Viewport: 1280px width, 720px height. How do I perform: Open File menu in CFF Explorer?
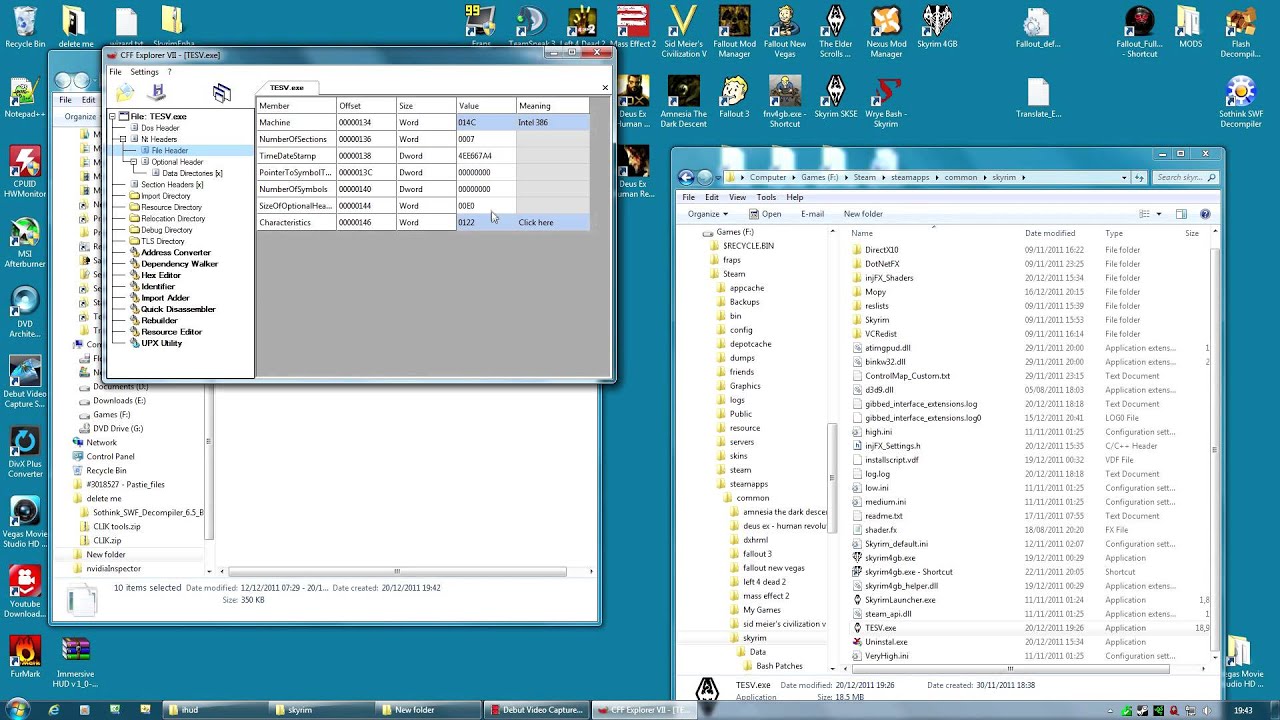(x=115, y=72)
